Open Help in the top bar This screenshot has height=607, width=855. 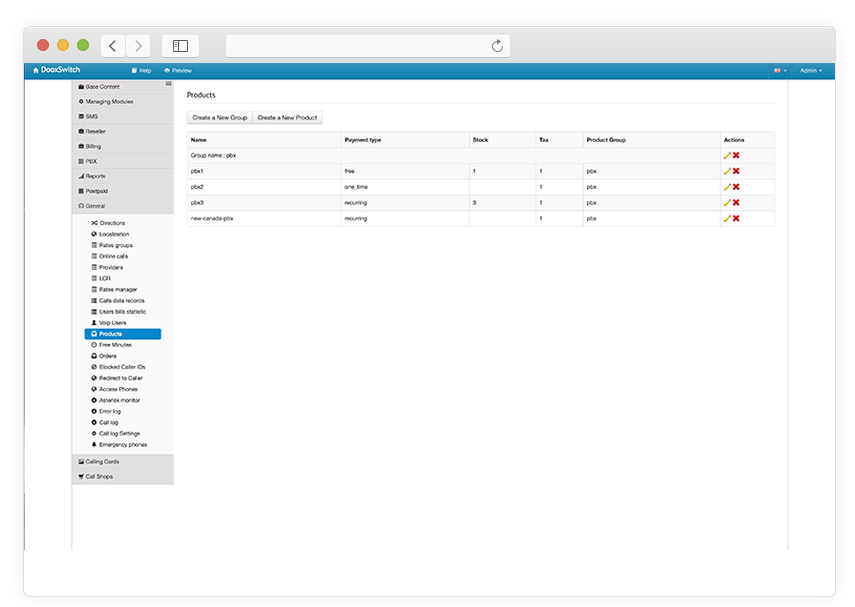point(141,71)
